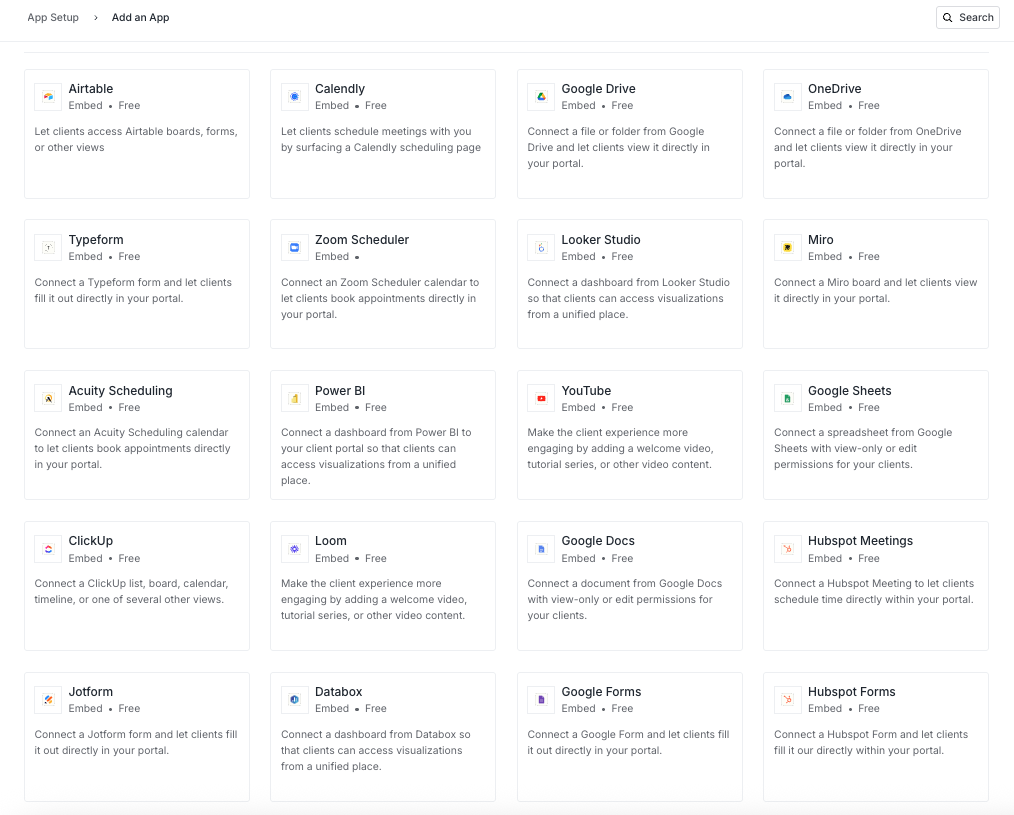The image size is (1014, 815).
Task: Open the Typeform embed card
Action: pyautogui.click(x=136, y=283)
